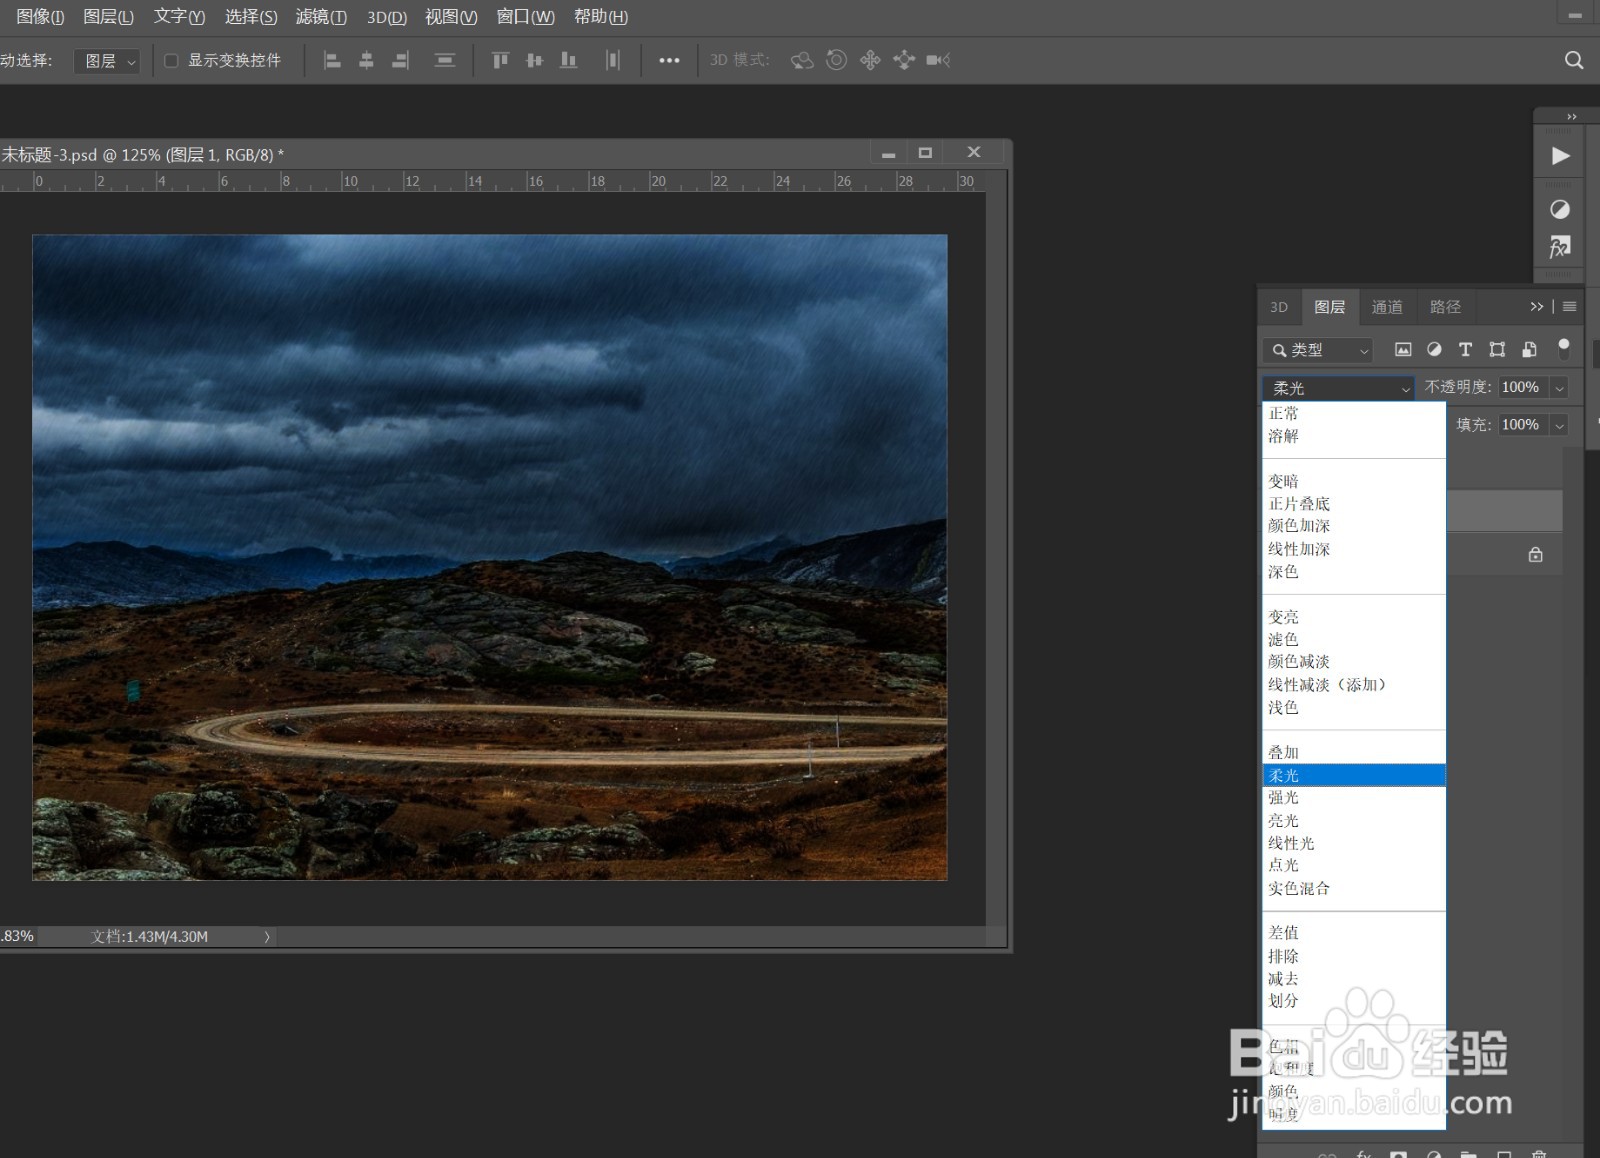The image size is (1600, 1158).
Task: Click the align right edges icon
Action: [x=400, y=61]
